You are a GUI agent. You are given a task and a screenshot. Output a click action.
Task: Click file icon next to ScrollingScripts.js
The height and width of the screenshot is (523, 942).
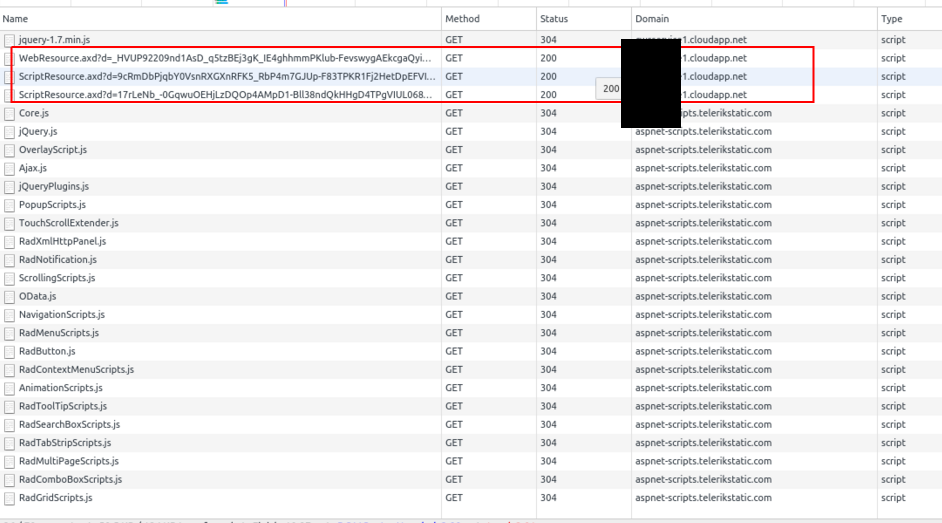[x=9, y=279]
